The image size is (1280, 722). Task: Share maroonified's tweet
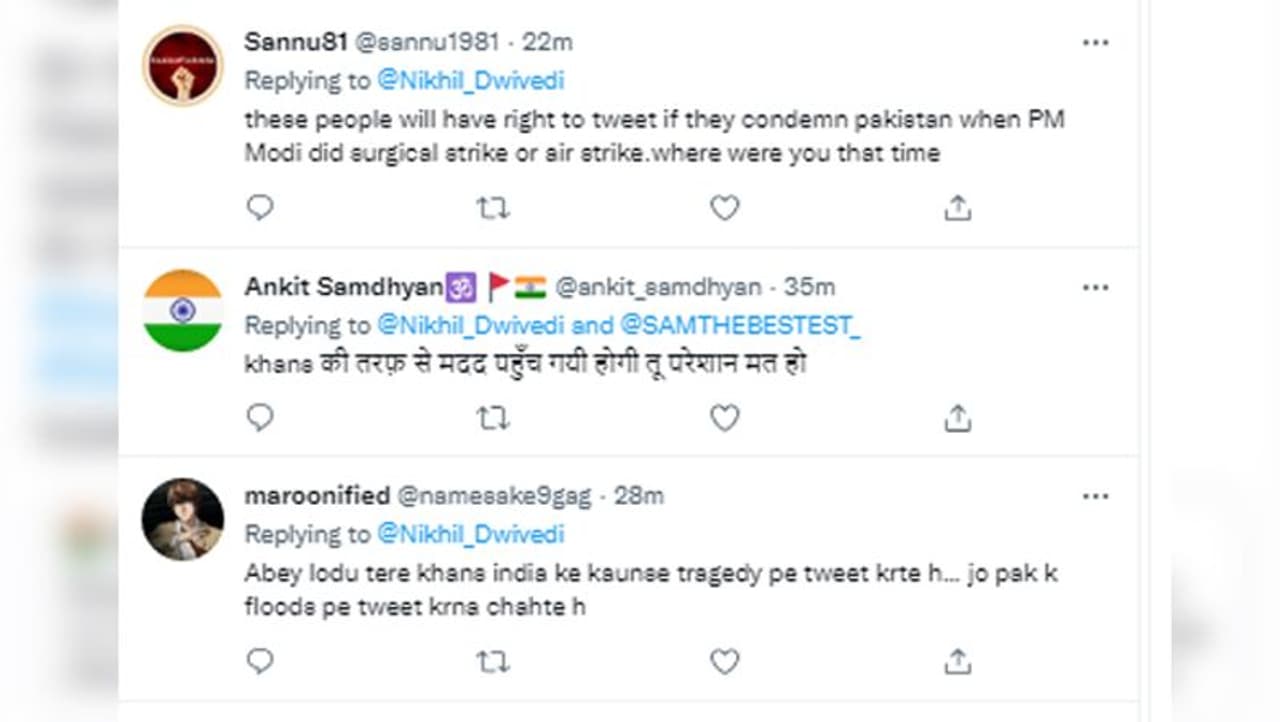[x=957, y=661]
